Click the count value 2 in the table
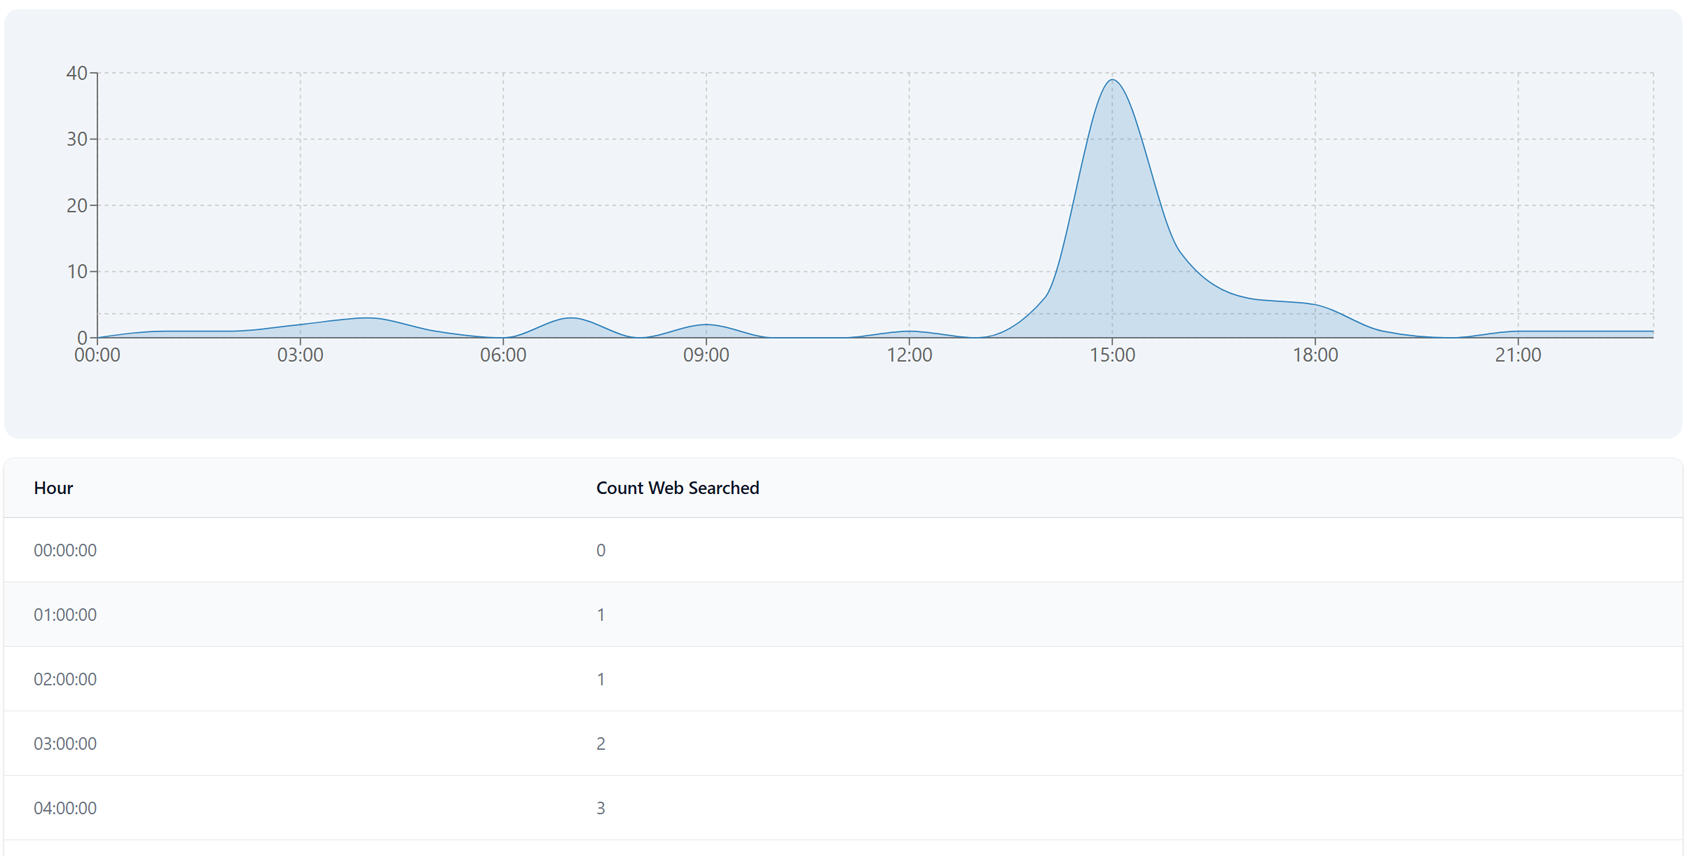This screenshot has height=856, width=1688. [600, 744]
